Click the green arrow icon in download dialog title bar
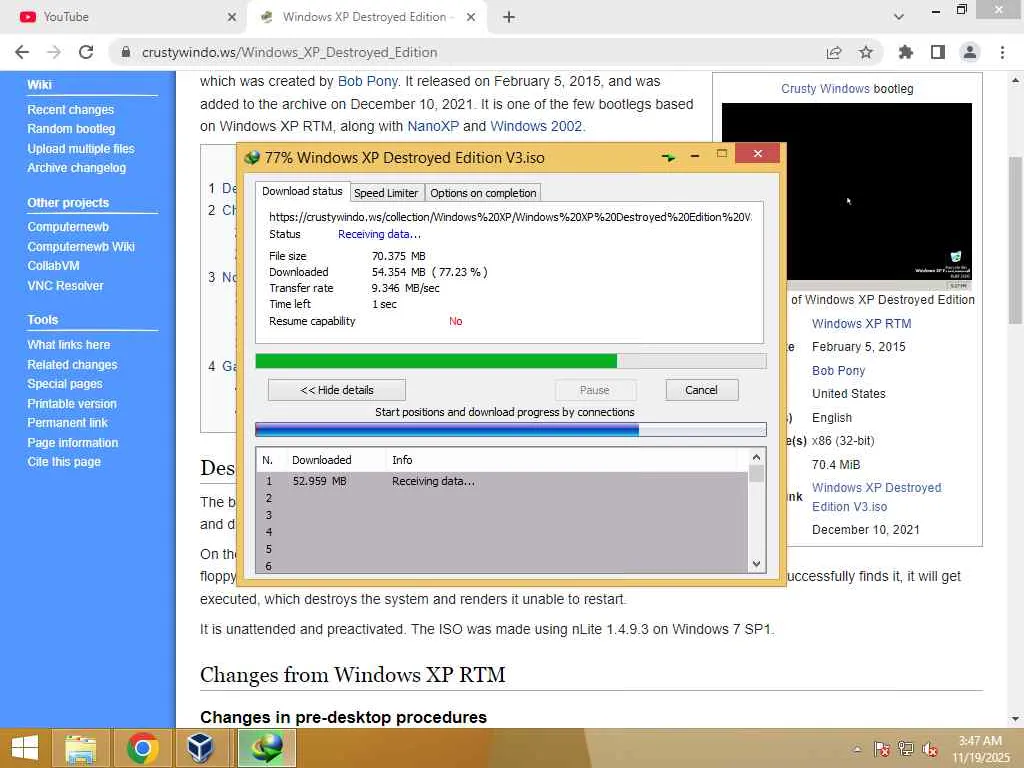 (x=668, y=157)
